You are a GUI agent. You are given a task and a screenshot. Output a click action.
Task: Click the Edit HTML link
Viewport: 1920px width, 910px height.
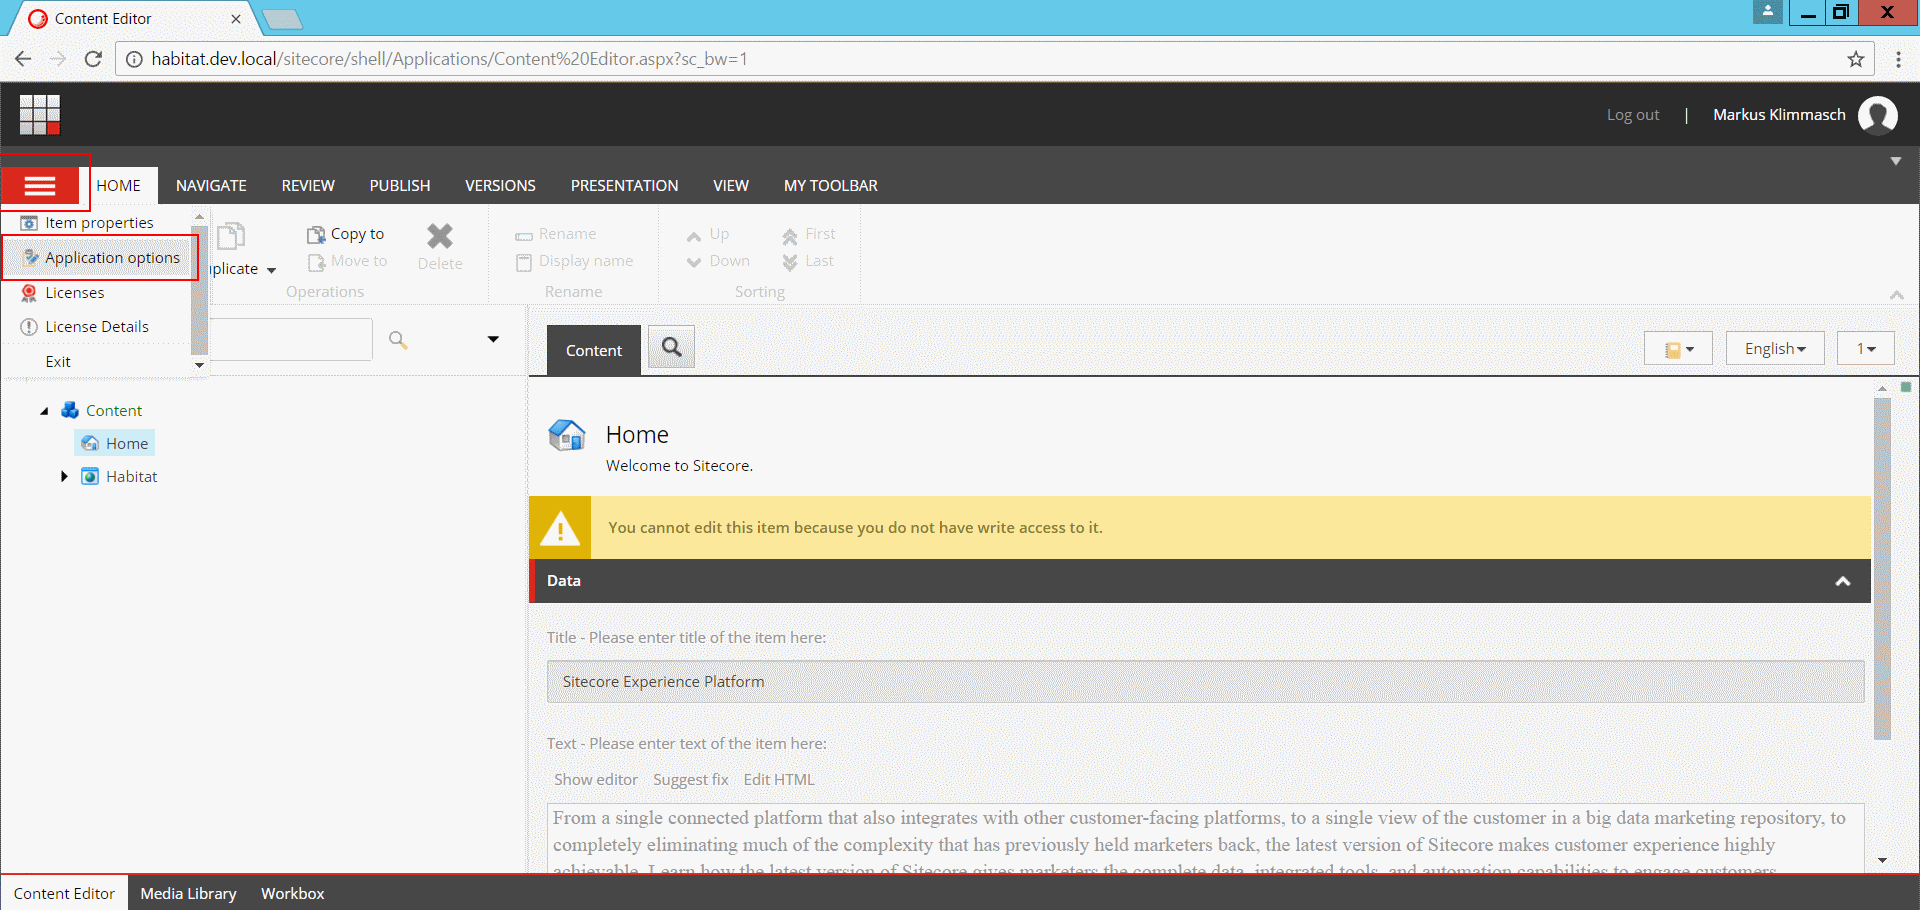pos(779,780)
